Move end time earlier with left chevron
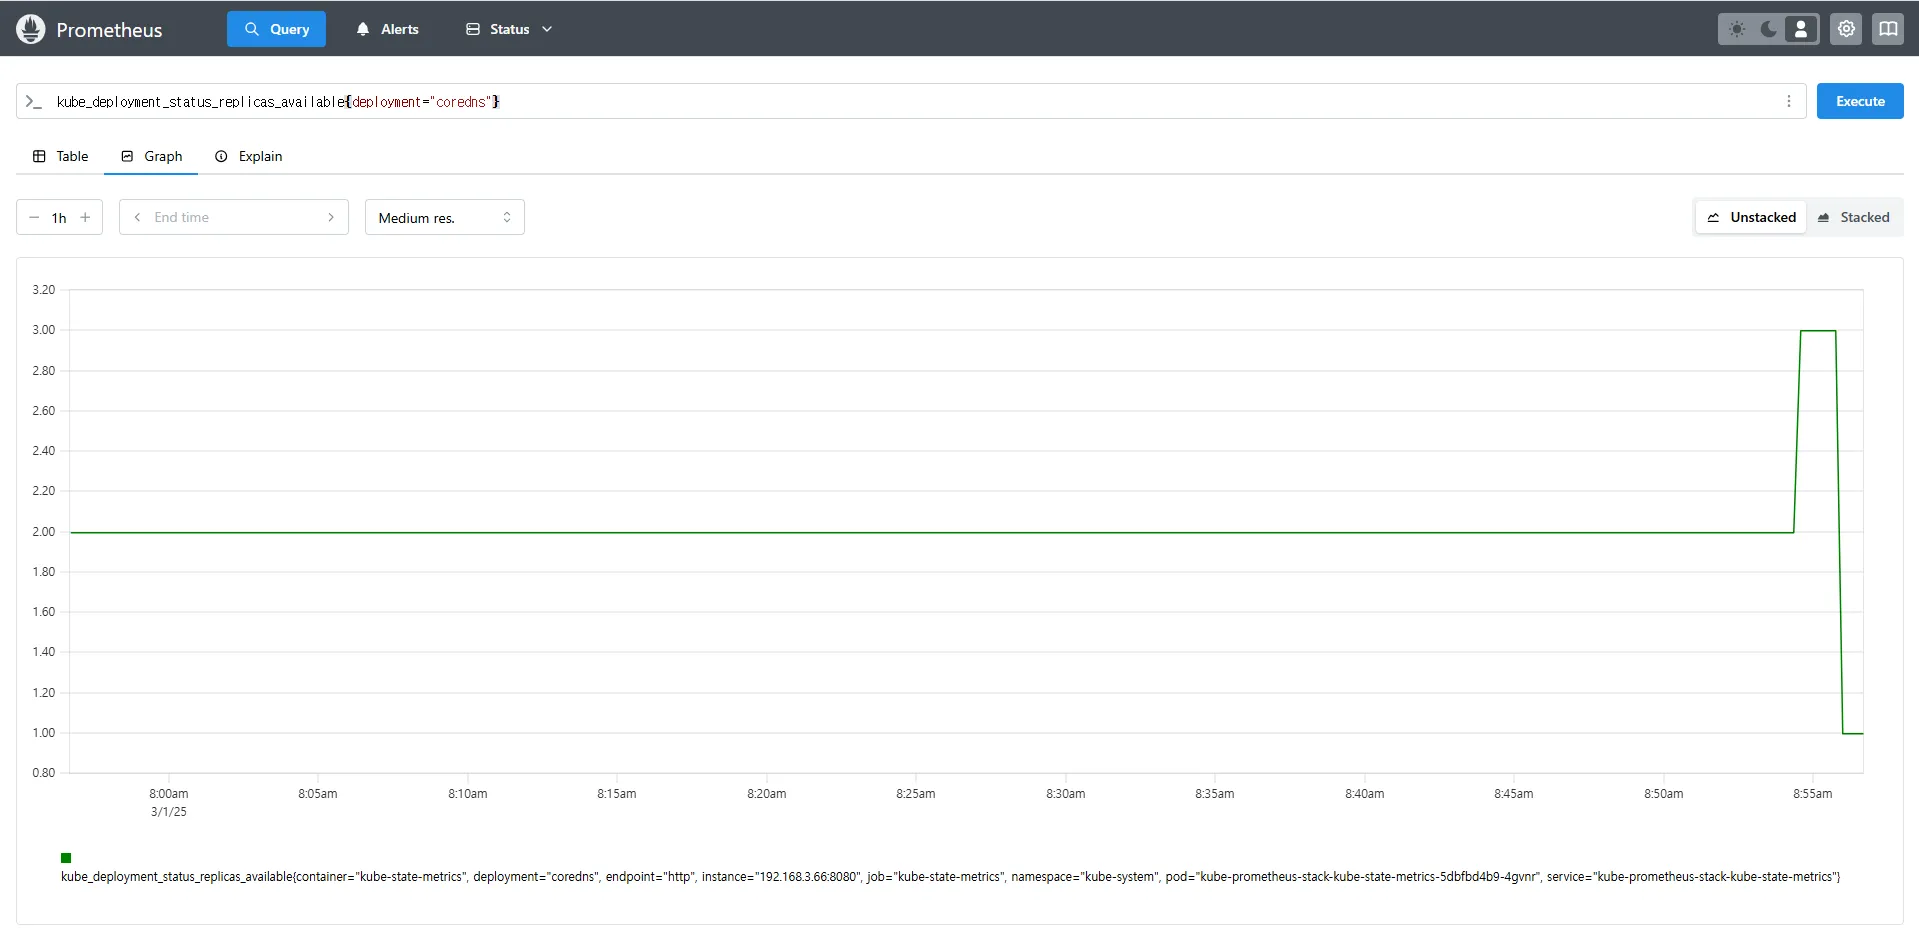 coord(137,217)
